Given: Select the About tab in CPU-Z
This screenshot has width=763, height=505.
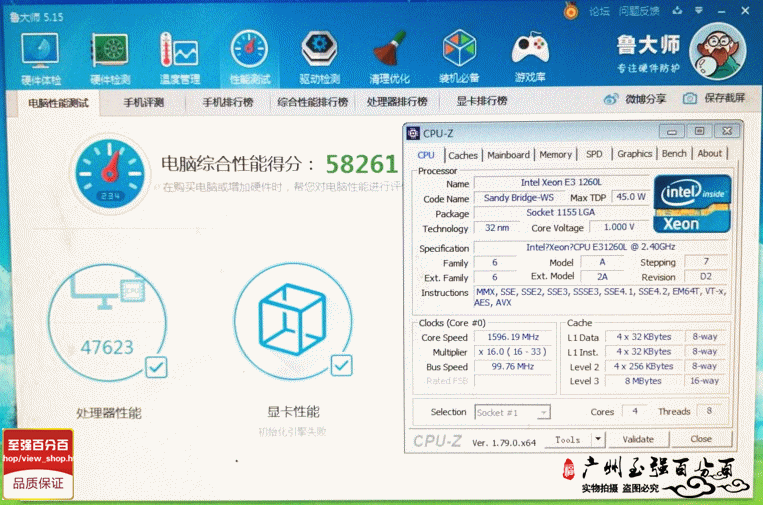Looking at the screenshot, I should [x=709, y=153].
